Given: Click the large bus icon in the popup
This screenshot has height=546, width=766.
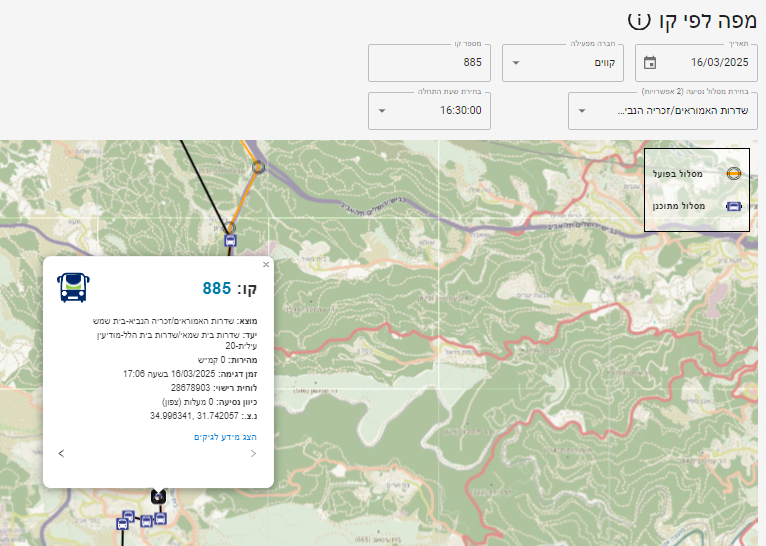Looking at the screenshot, I should click(x=73, y=288).
